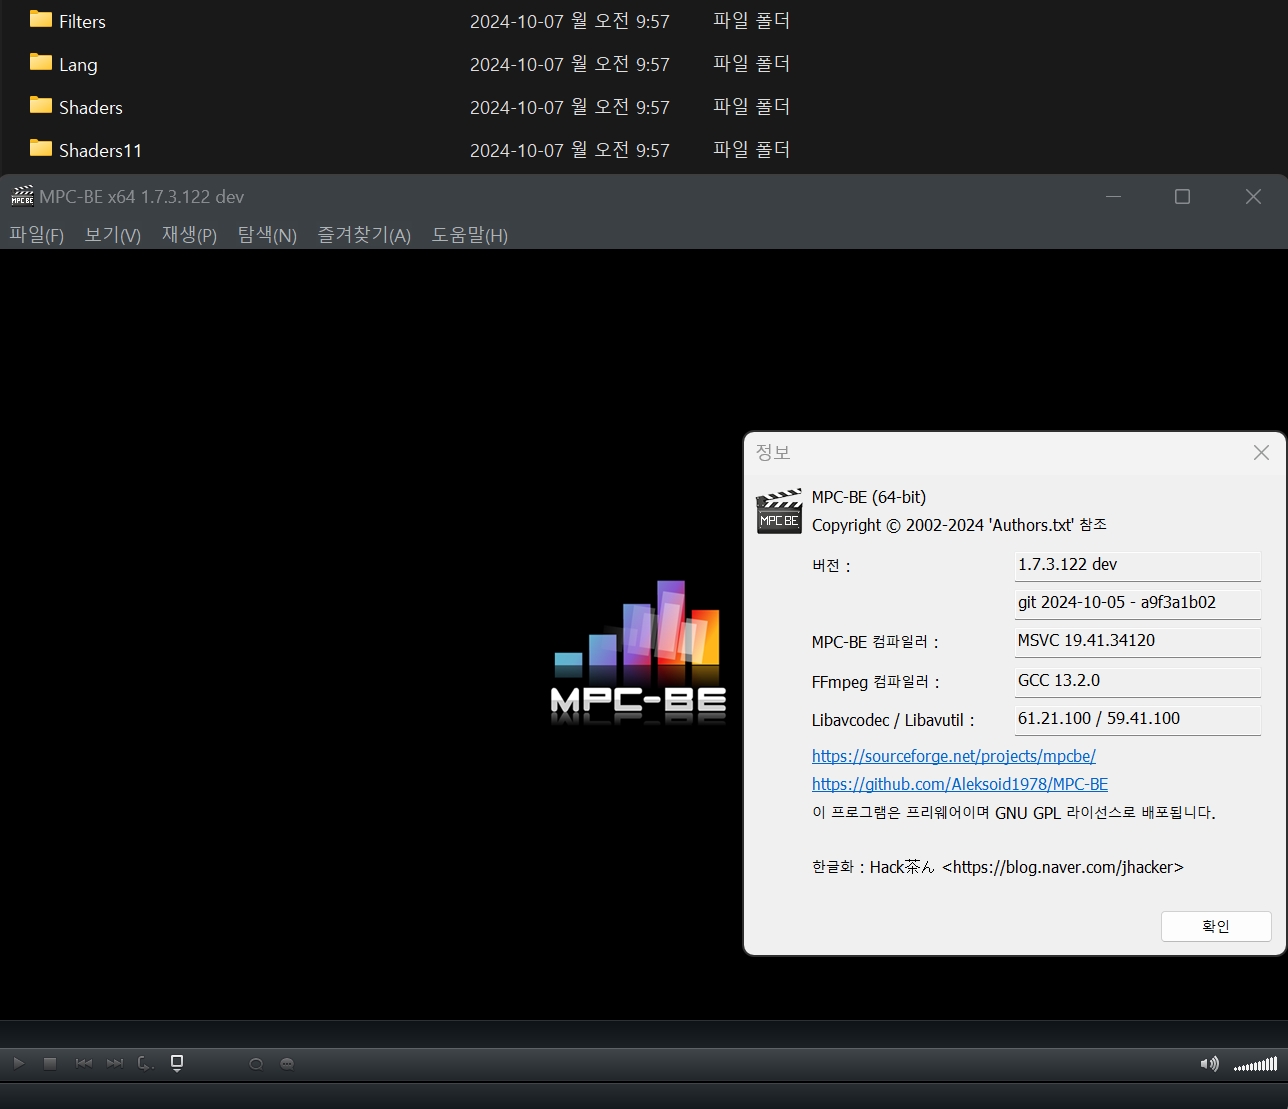Open the 파일(F) menu

click(x=36, y=235)
